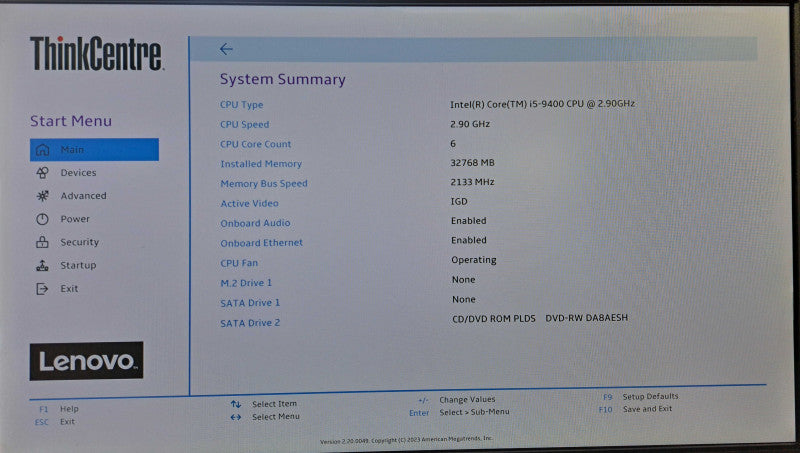Click the 32768 MB memory value
800x453 pixels.
tap(472, 163)
